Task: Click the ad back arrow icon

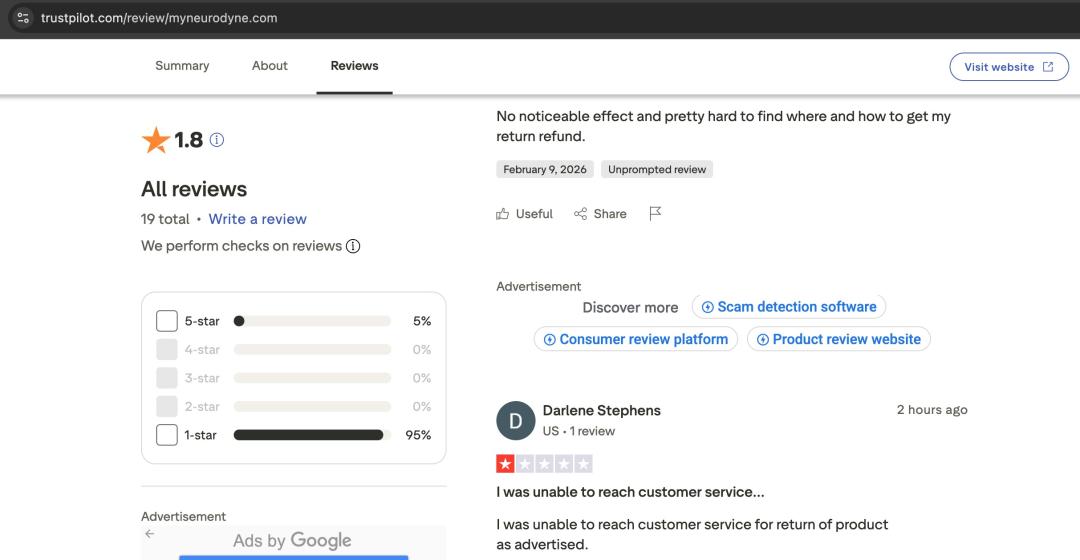Action: (x=150, y=534)
